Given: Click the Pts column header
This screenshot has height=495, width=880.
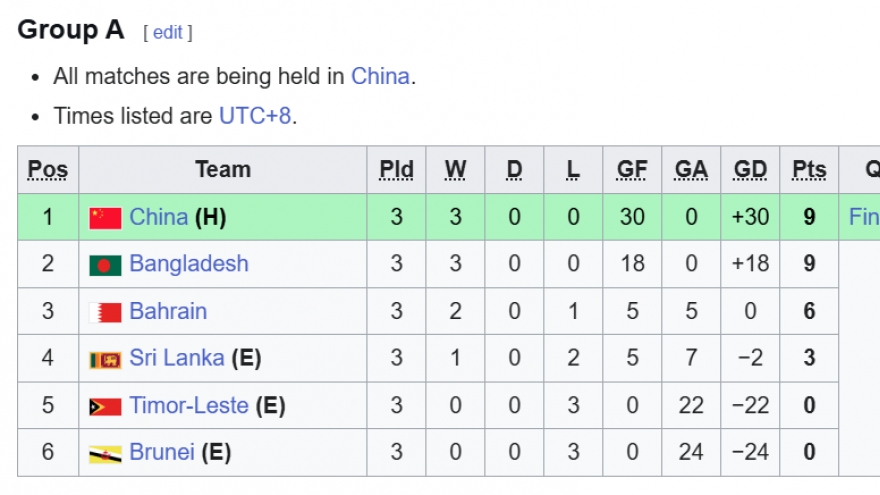Looking at the screenshot, I should coord(809,169).
